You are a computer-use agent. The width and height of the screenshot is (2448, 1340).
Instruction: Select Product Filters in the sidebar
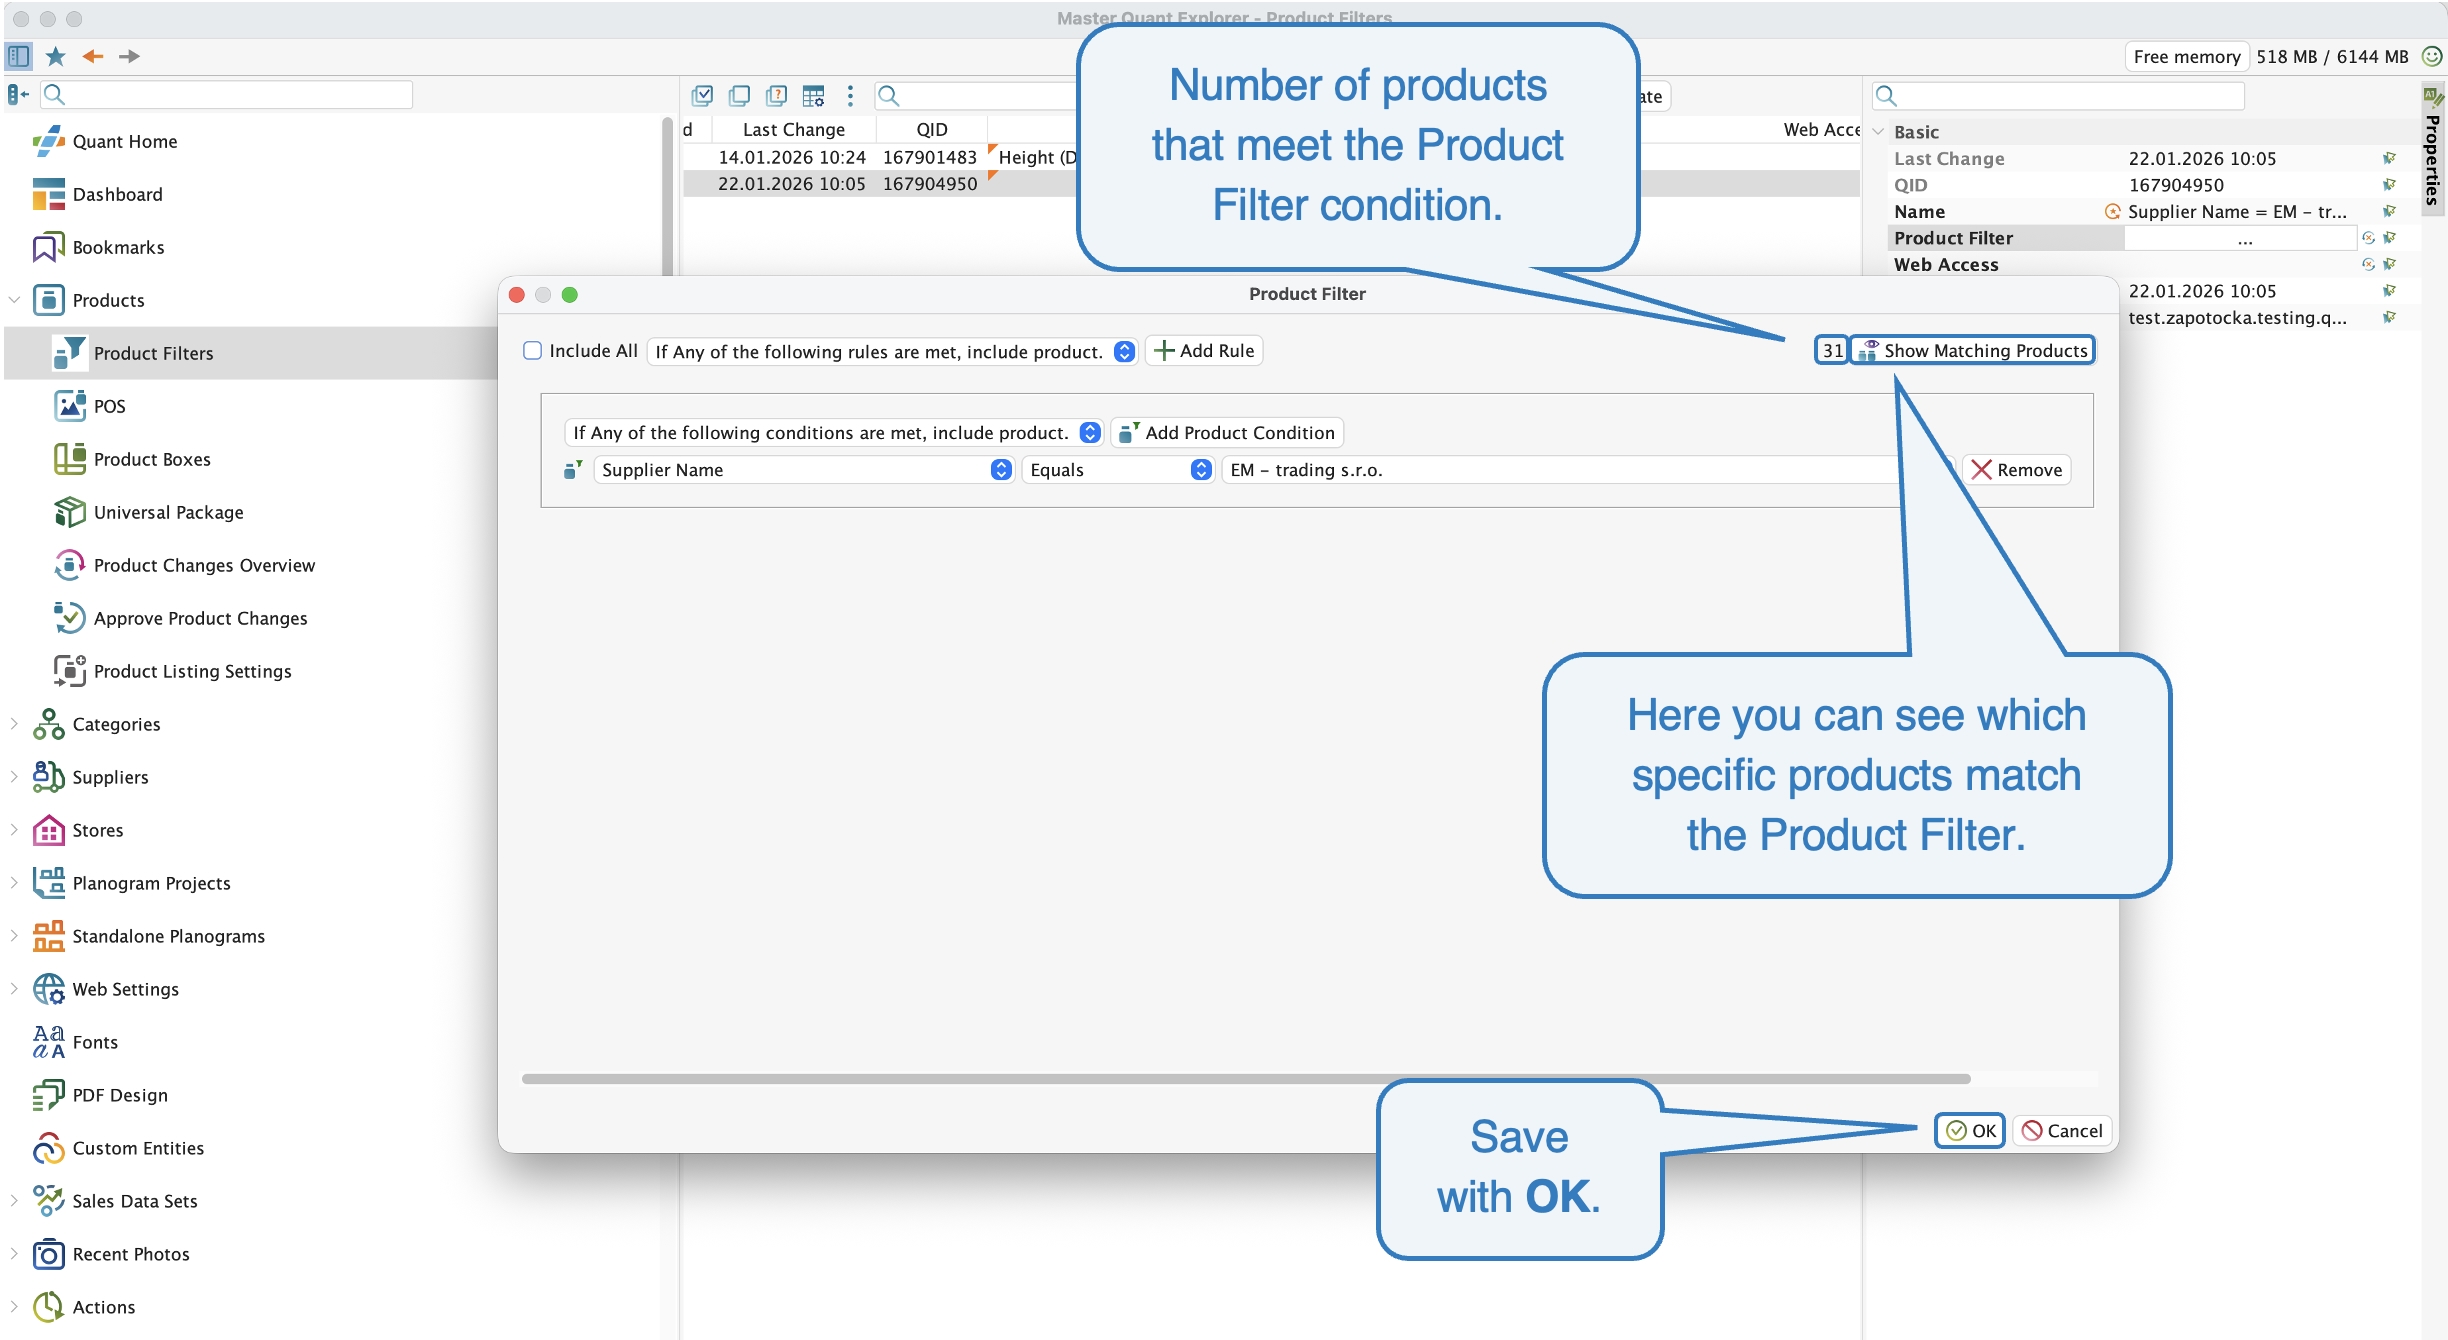250,353
